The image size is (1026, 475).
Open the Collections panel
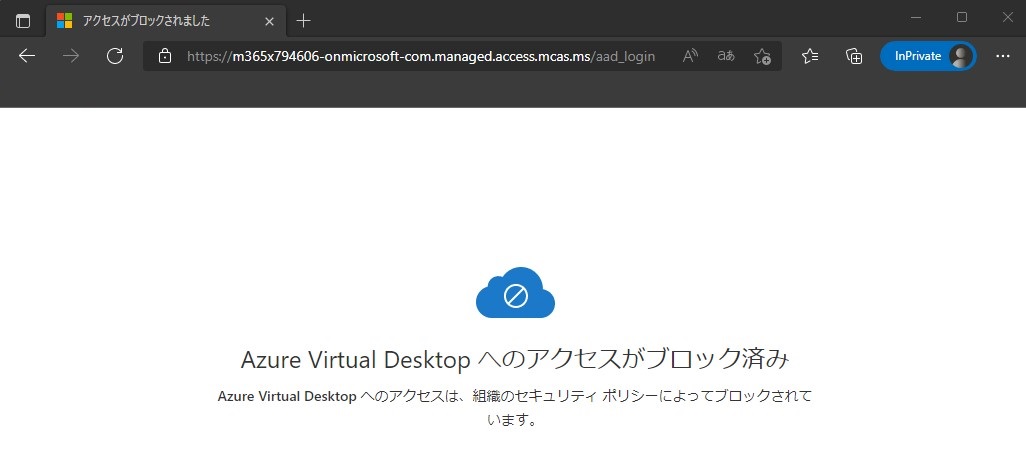(x=854, y=57)
